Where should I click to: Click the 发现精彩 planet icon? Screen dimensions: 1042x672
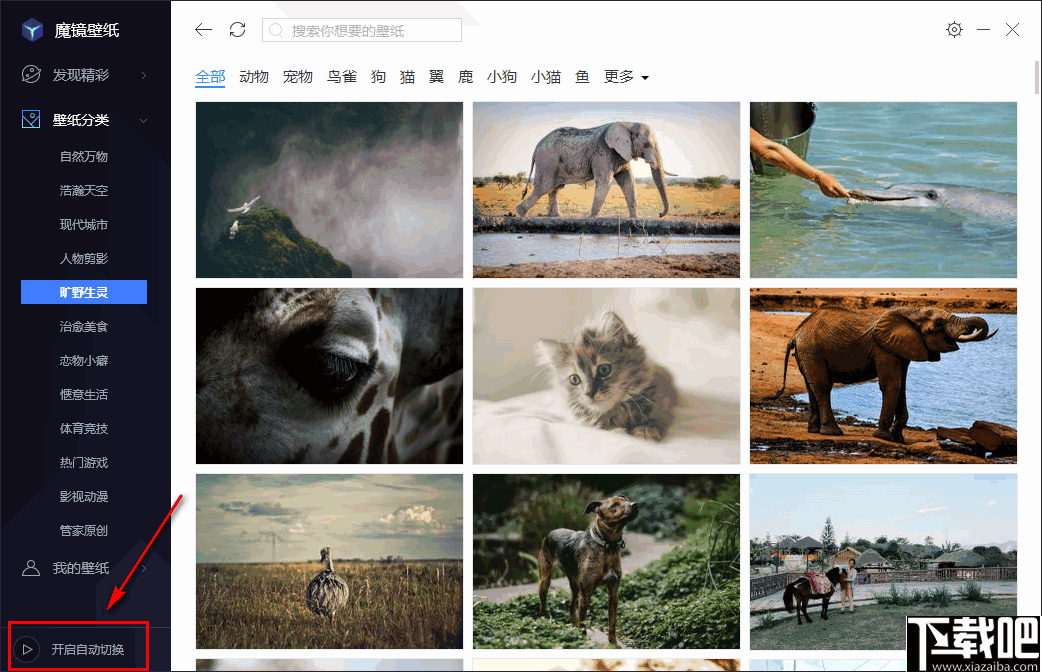click(x=32, y=75)
